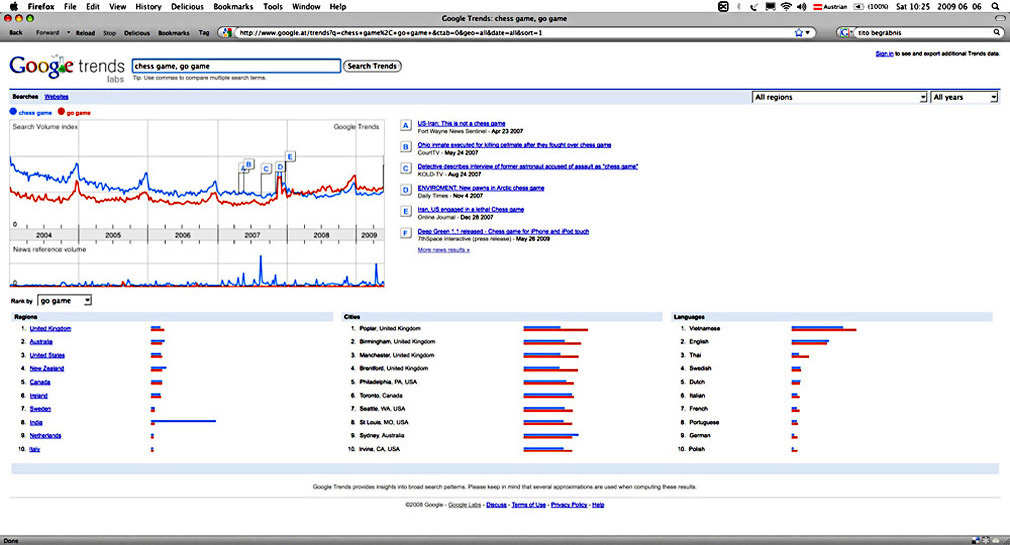Open the United Kingdom region link
Viewport: 1010px width, 545px height.
[x=50, y=329]
